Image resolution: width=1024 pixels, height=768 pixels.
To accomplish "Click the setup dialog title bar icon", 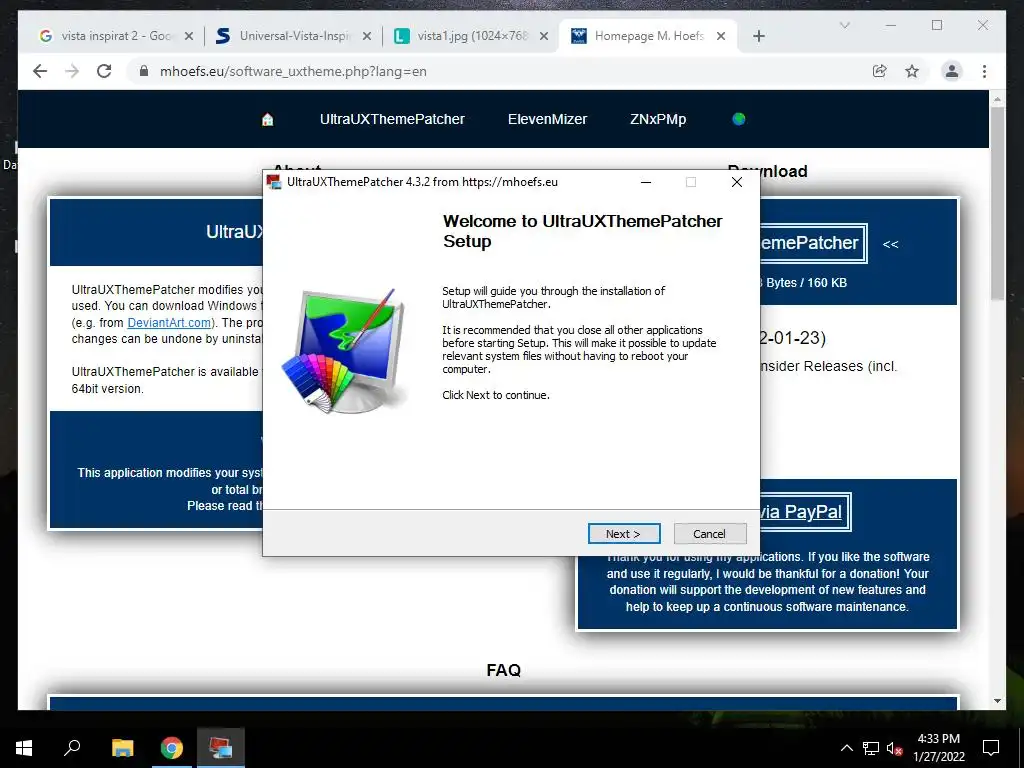I will coord(274,182).
